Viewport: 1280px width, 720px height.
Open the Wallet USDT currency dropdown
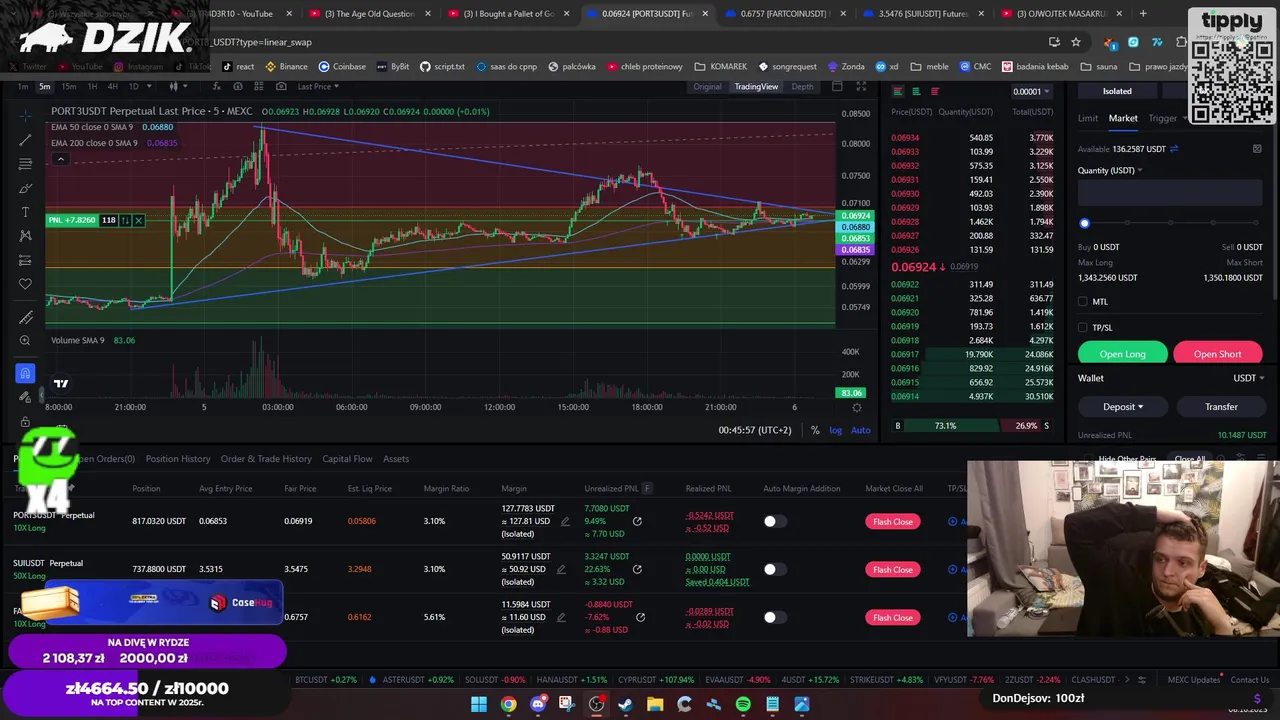(x=1248, y=378)
